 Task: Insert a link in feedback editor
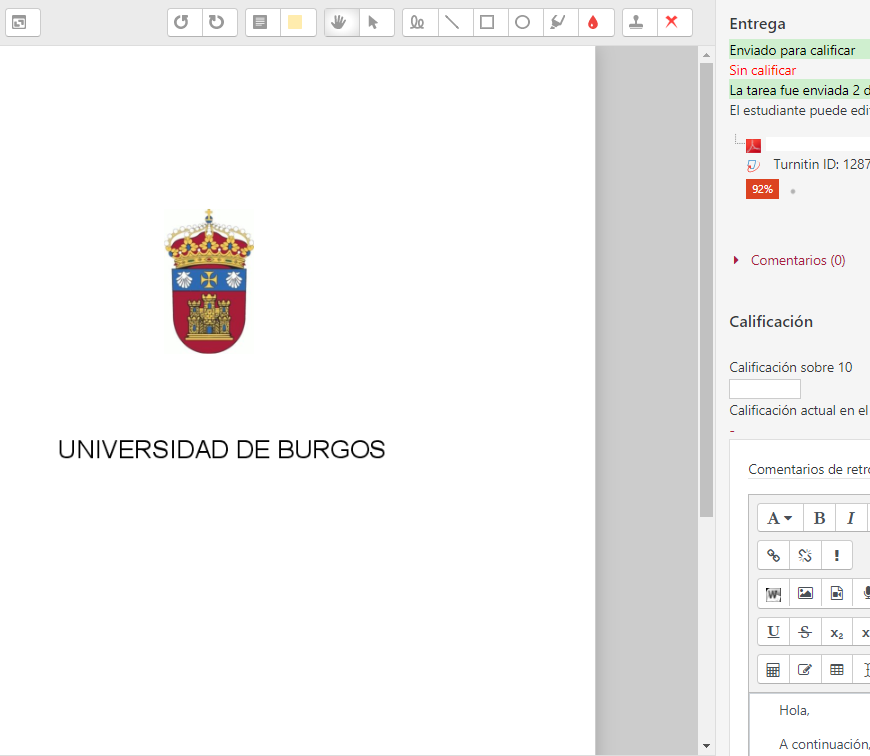pyautogui.click(x=773, y=555)
